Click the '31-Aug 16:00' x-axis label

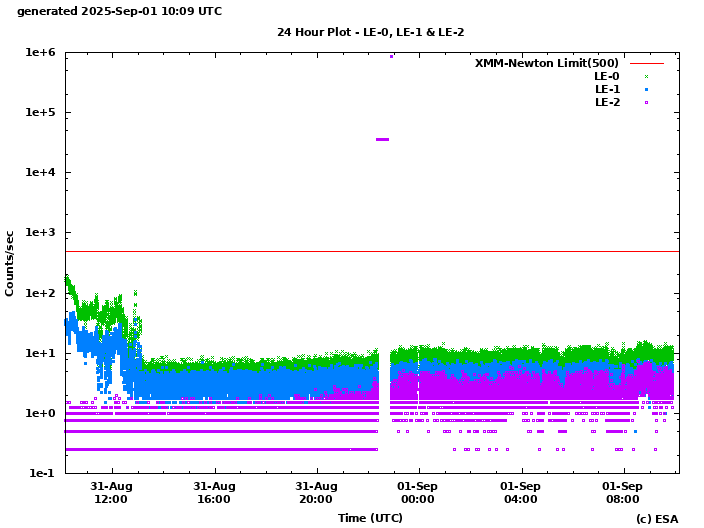(x=214, y=493)
